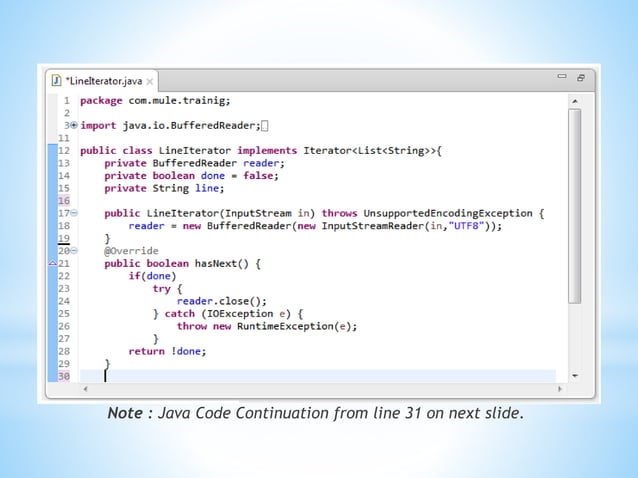Screen dimensions: 638x478
Task: Click 'false;' on line 14
Action: pos(261,176)
